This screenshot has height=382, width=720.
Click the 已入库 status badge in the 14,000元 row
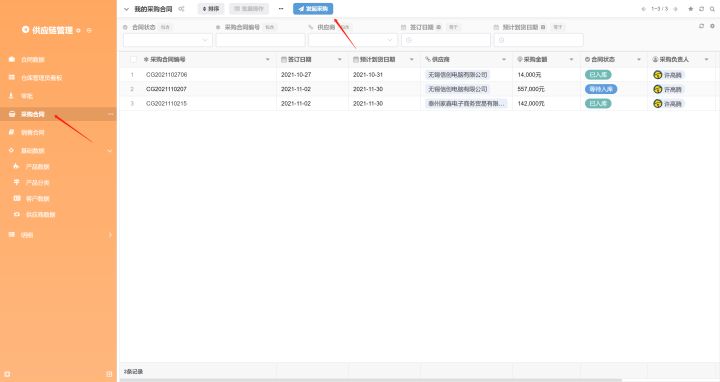[x=598, y=74]
